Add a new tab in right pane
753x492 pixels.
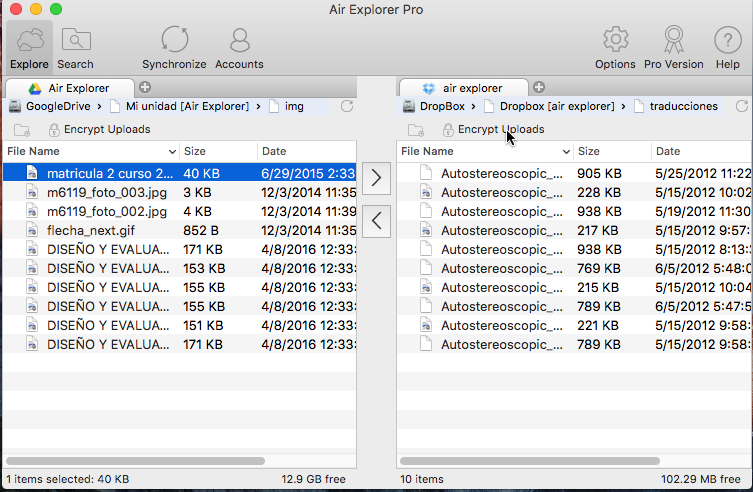pyautogui.click(x=540, y=88)
